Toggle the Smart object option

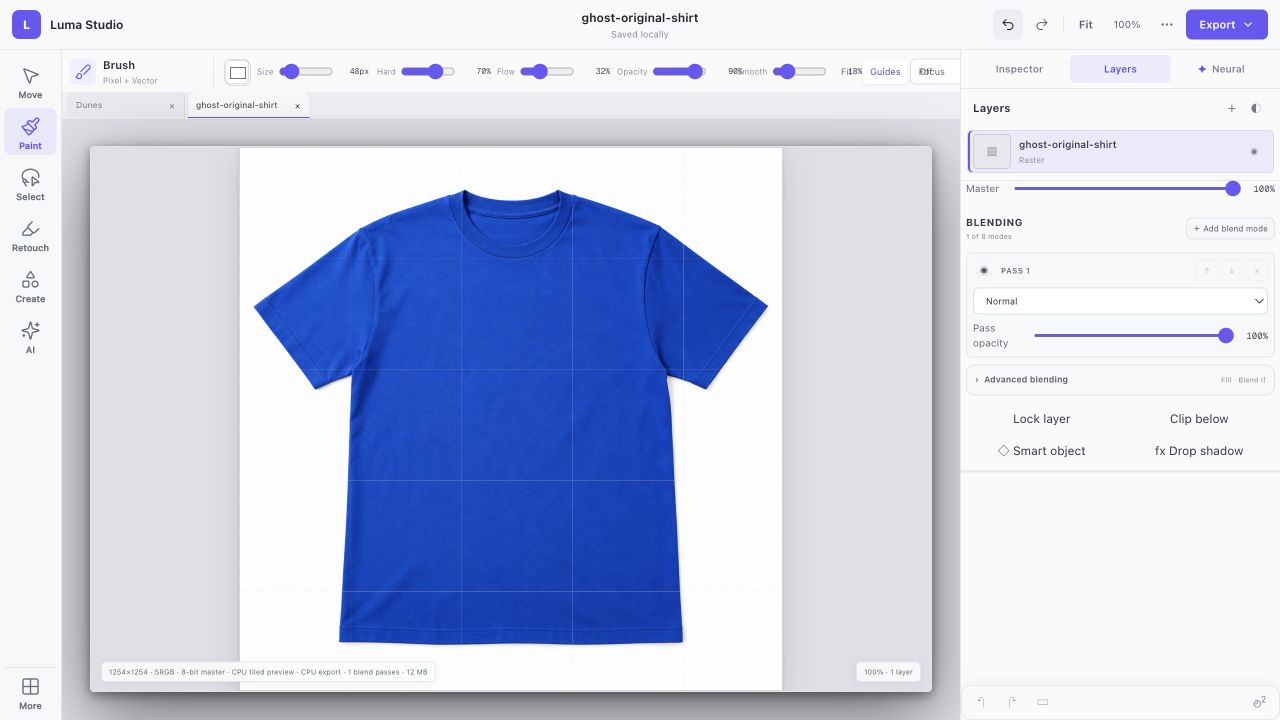pyautogui.click(x=1041, y=451)
